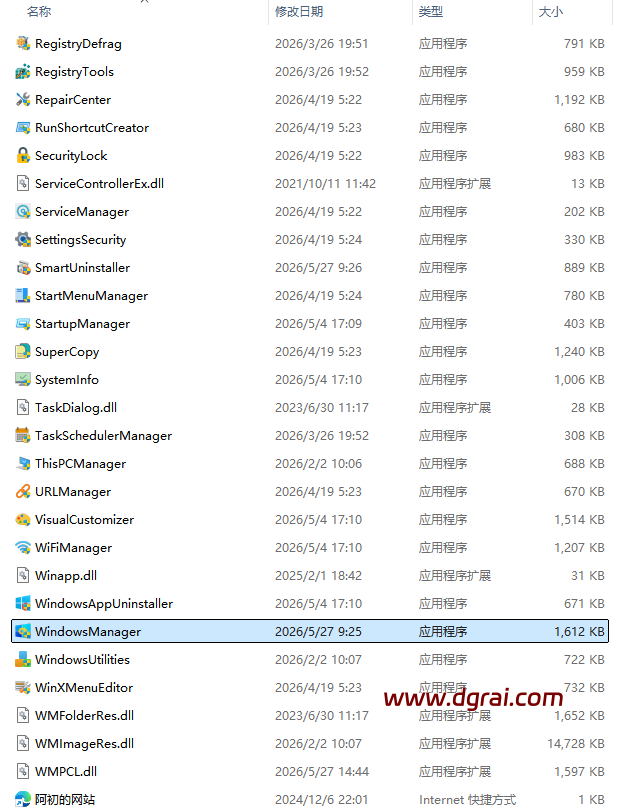Click the ServiceManager icon

(23, 211)
